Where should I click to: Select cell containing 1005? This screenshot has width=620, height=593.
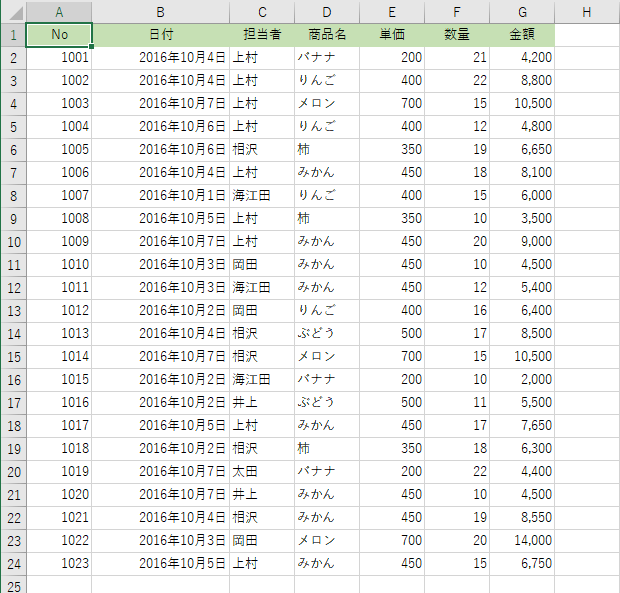click(59, 150)
